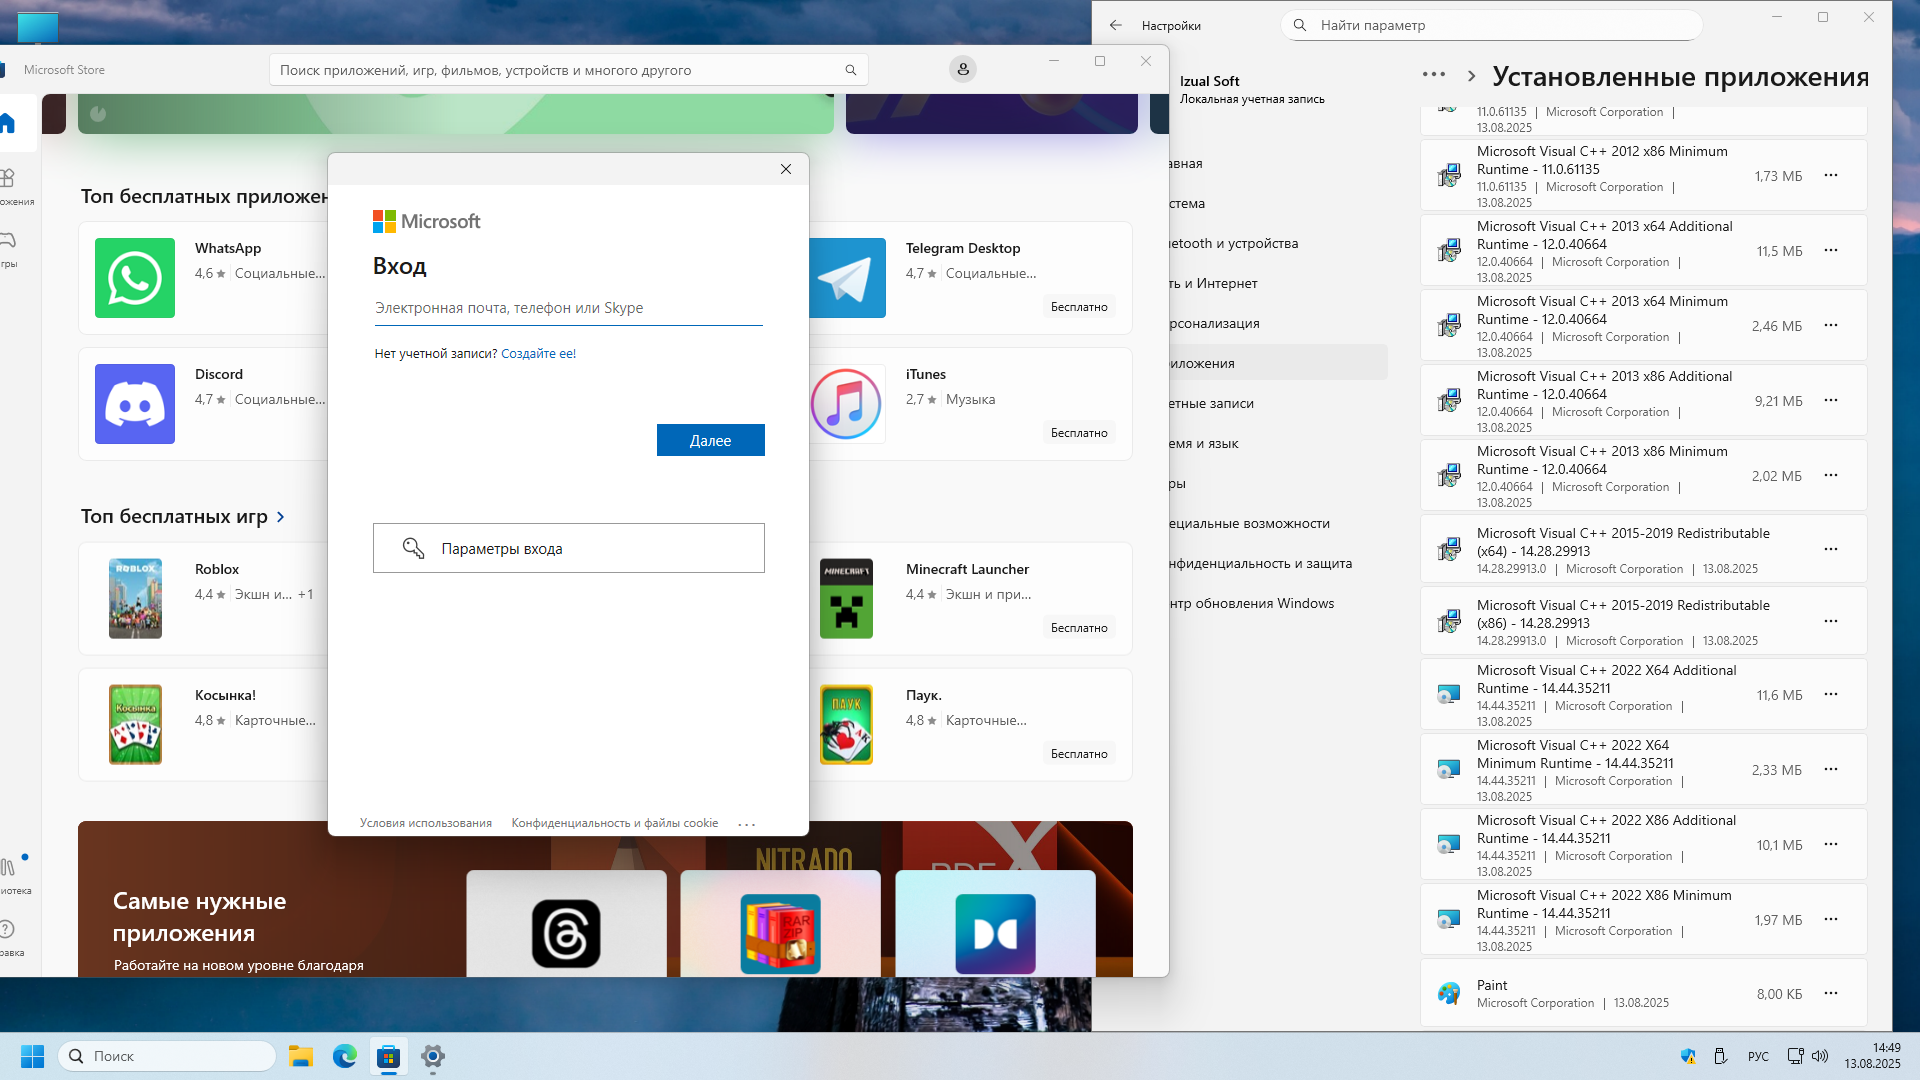This screenshot has height=1080, width=1920.
Task: Click Бесплатно button for Паук
Action: 1079,754
